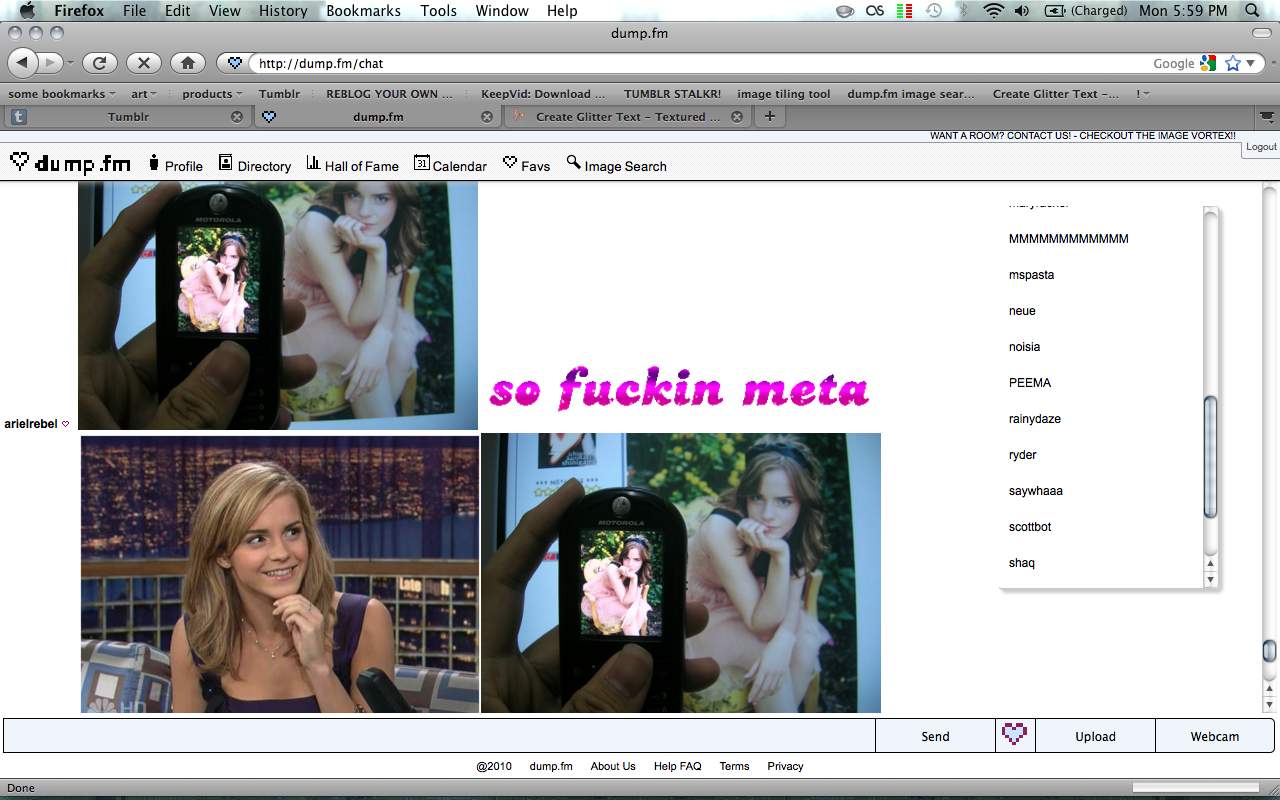Click the browser reload button
This screenshot has height=800, width=1280.
[x=99, y=63]
